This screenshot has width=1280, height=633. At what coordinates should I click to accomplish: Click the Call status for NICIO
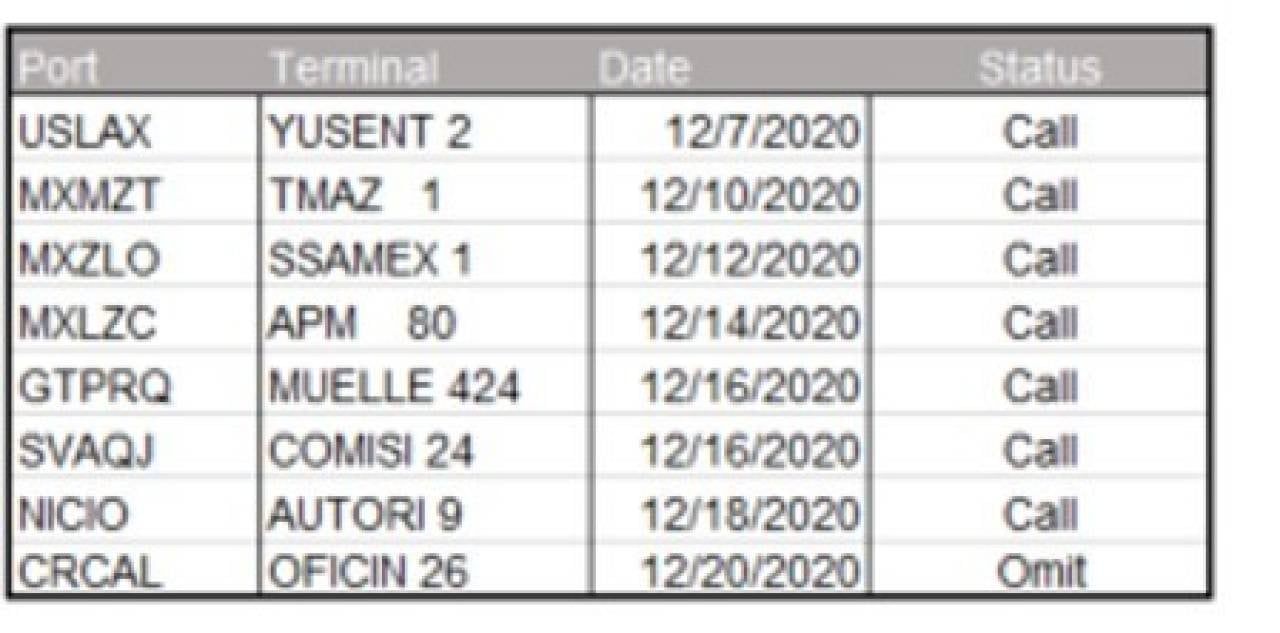1040,516
